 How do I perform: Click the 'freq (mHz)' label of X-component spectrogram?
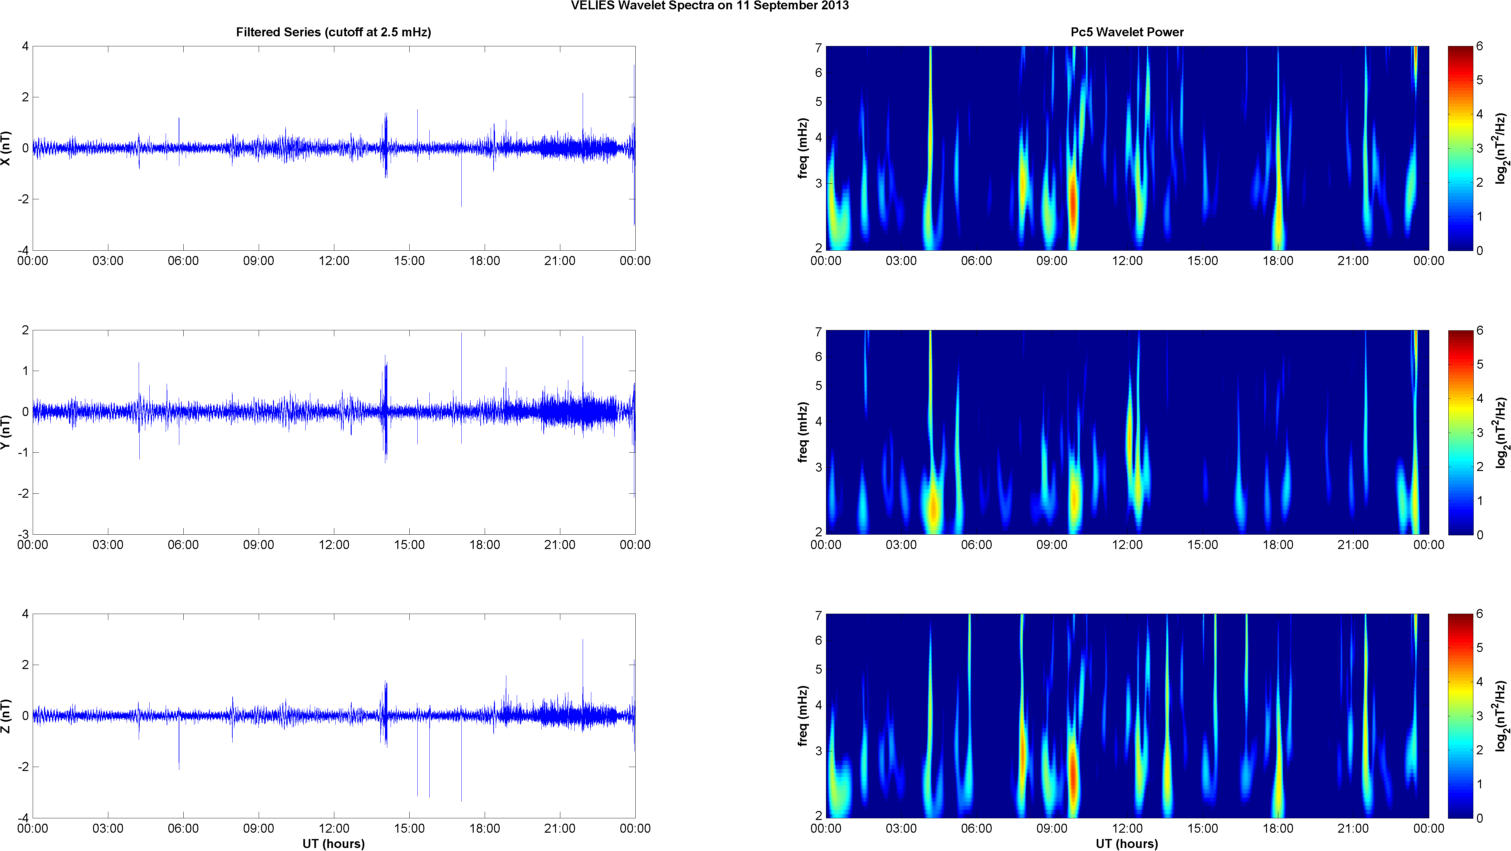pos(803,148)
